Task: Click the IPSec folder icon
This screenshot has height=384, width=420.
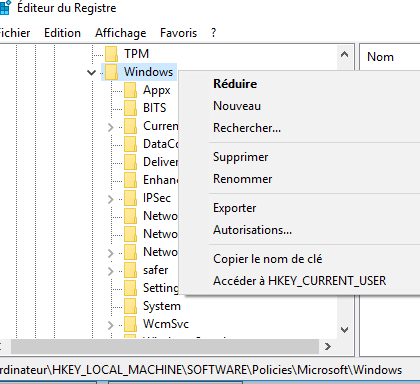Action: [131, 198]
